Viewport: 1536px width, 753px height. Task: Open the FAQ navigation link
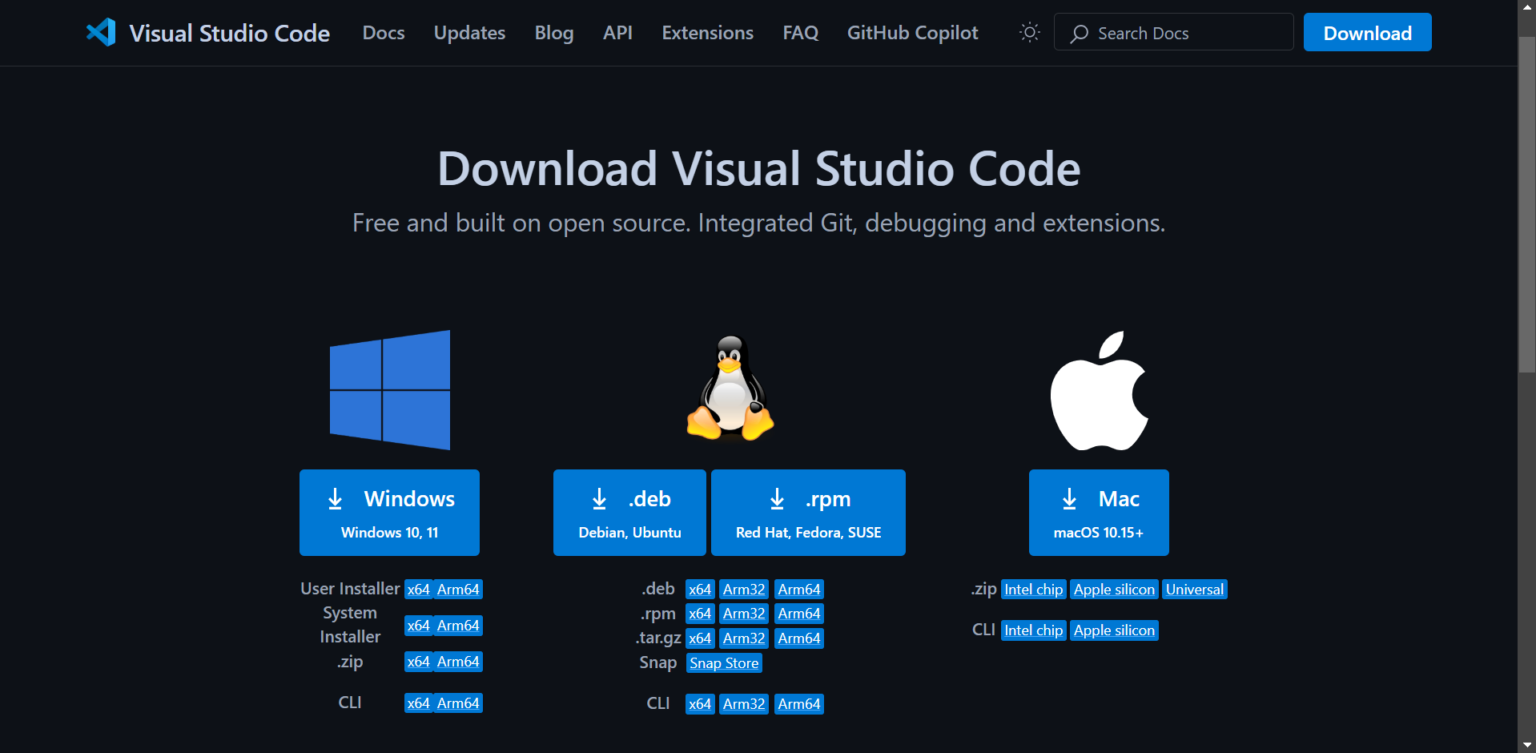click(x=801, y=33)
